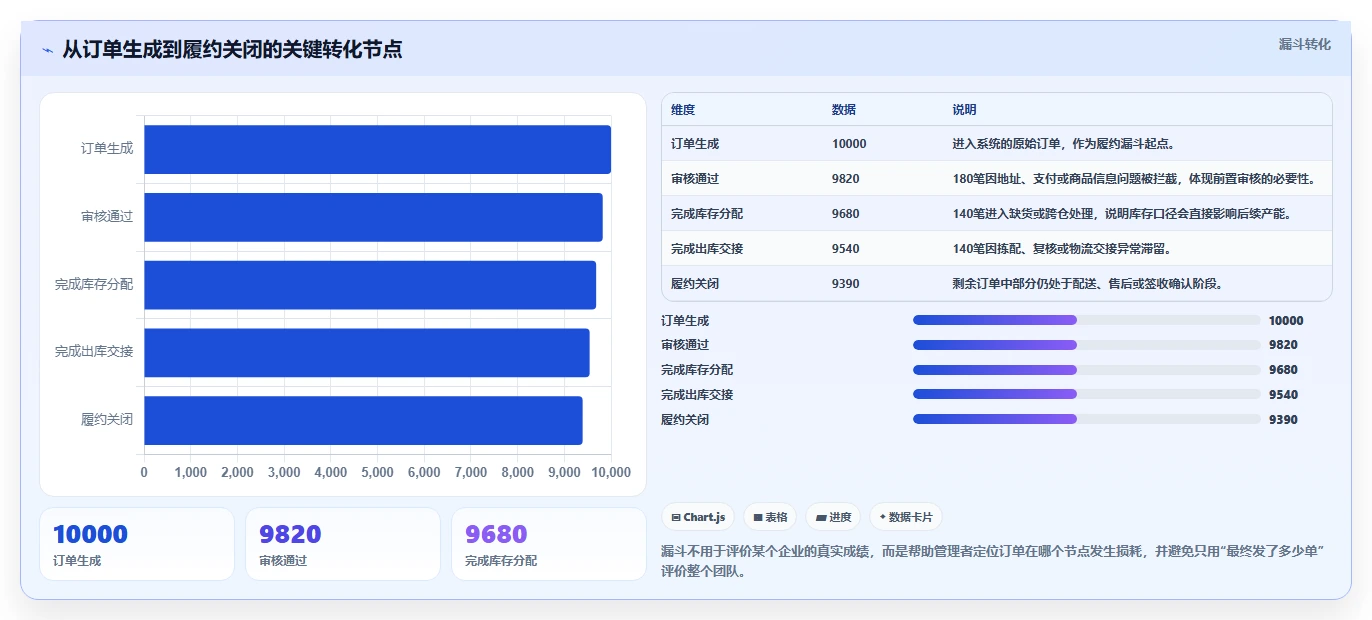Click the footnote paragraph starting 漏斗不用于评价
Image resolution: width=1372 pixels, height=620 pixels.
994,562
